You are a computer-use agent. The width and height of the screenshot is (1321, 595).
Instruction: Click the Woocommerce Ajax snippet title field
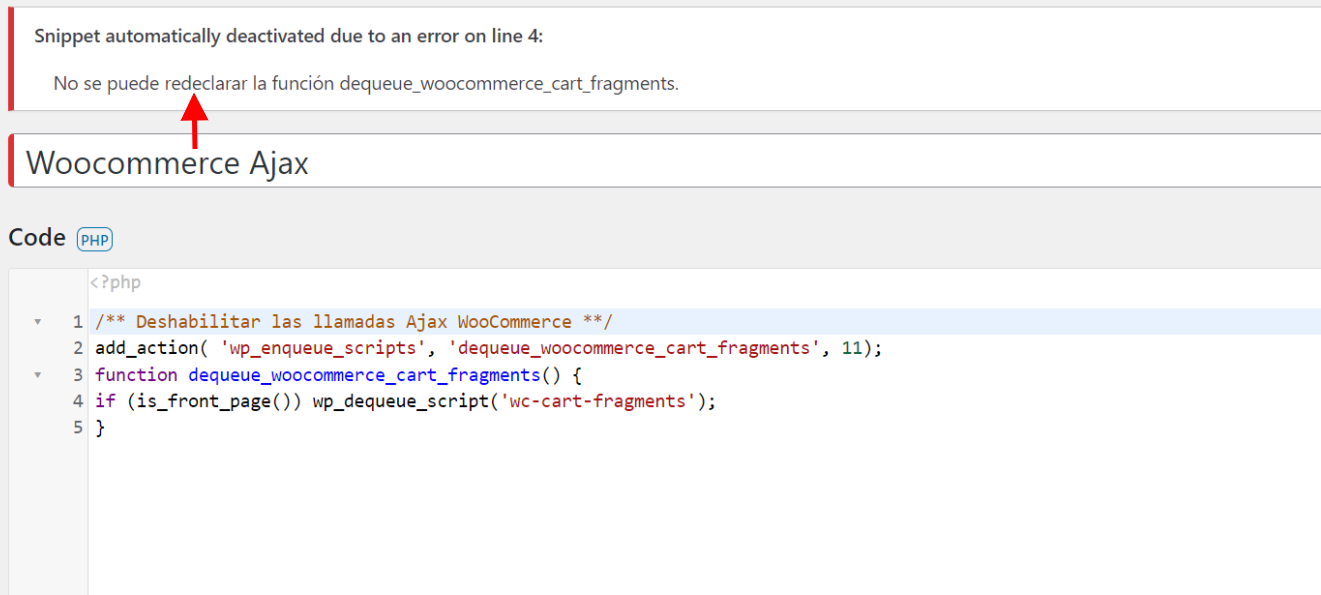tap(667, 161)
